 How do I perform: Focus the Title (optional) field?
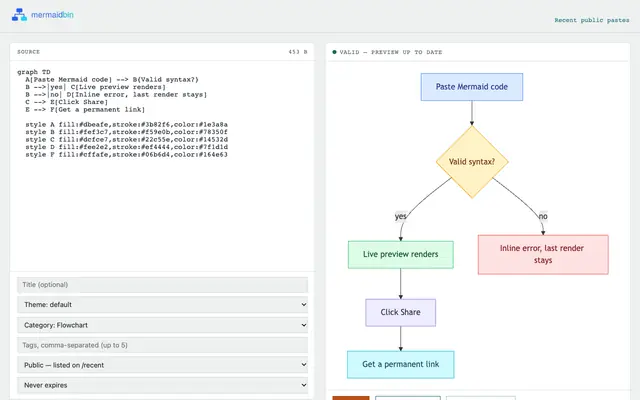(162, 285)
